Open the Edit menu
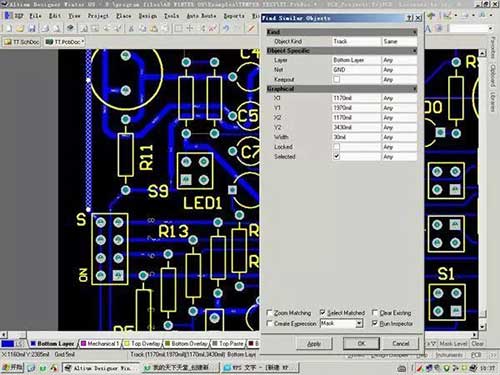Screen dimensions: 500x375 pos(55,16)
